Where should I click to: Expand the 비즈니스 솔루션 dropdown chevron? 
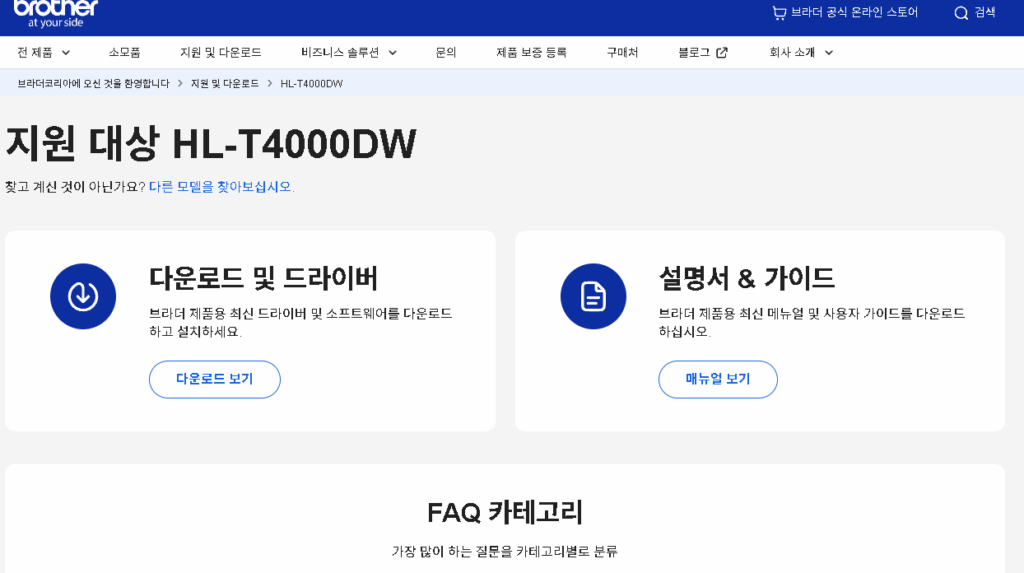(392, 53)
